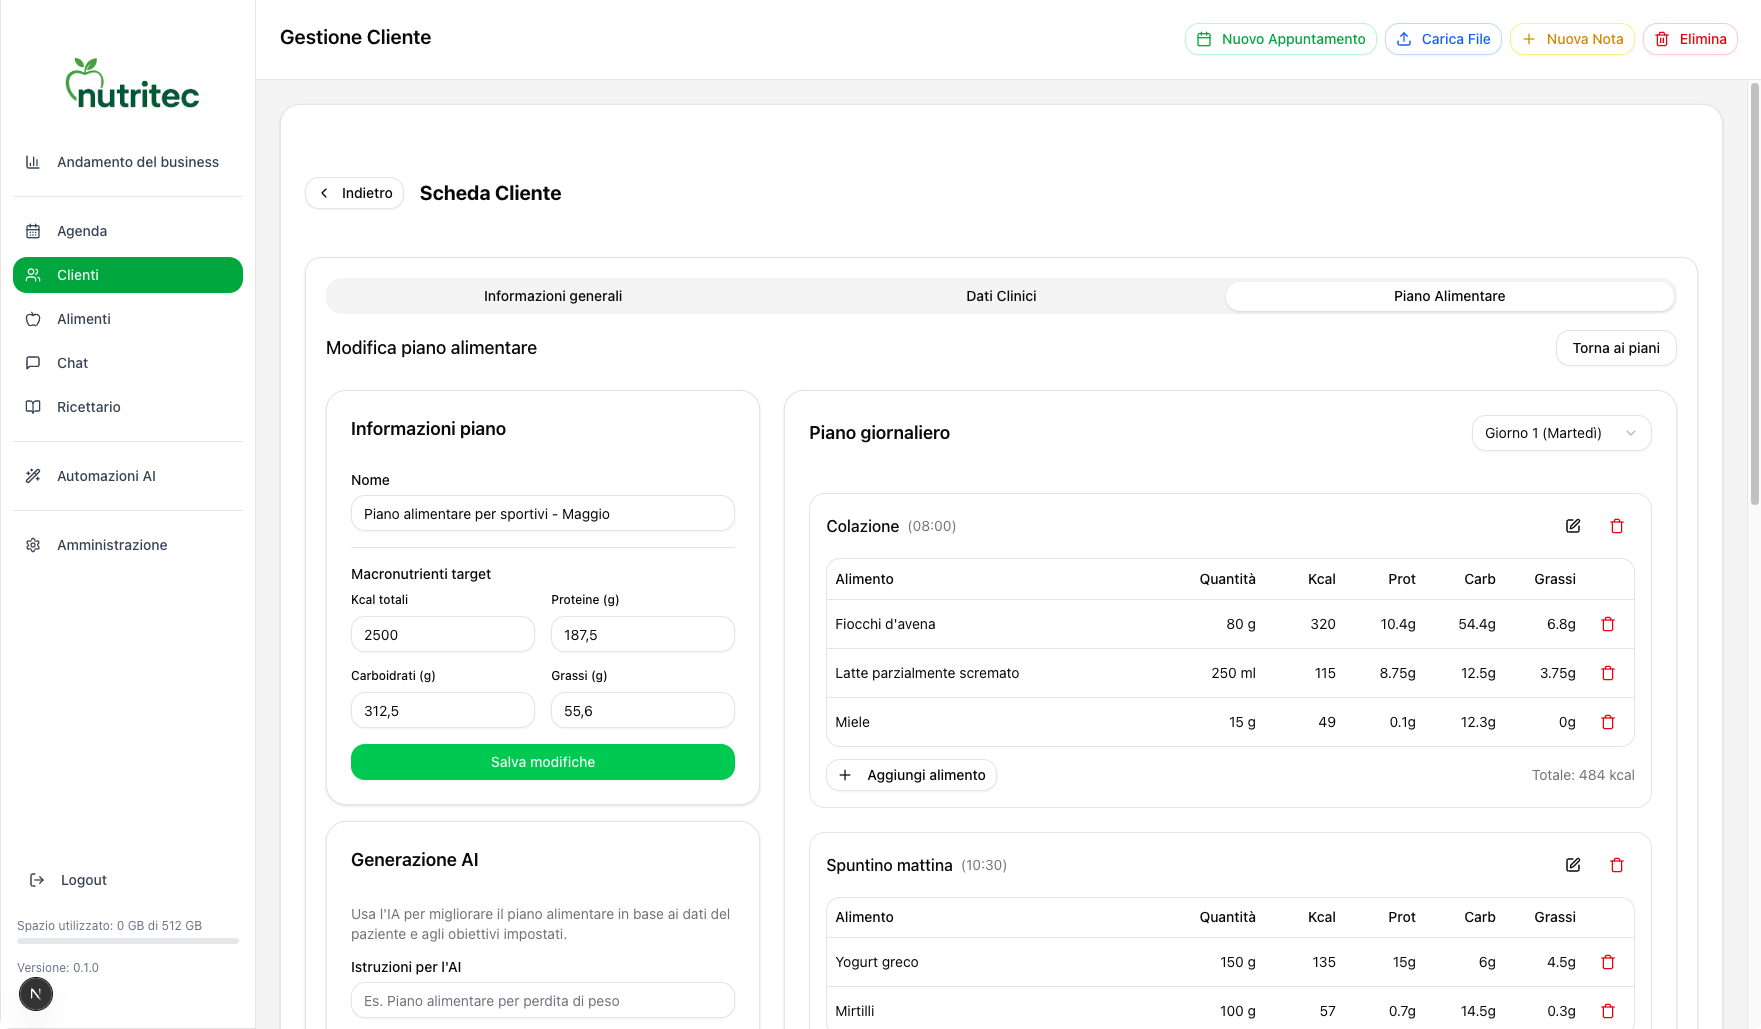Edit the Spuntino mattina meal
Viewport: 1761px width, 1029px height.
[x=1573, y=865]
